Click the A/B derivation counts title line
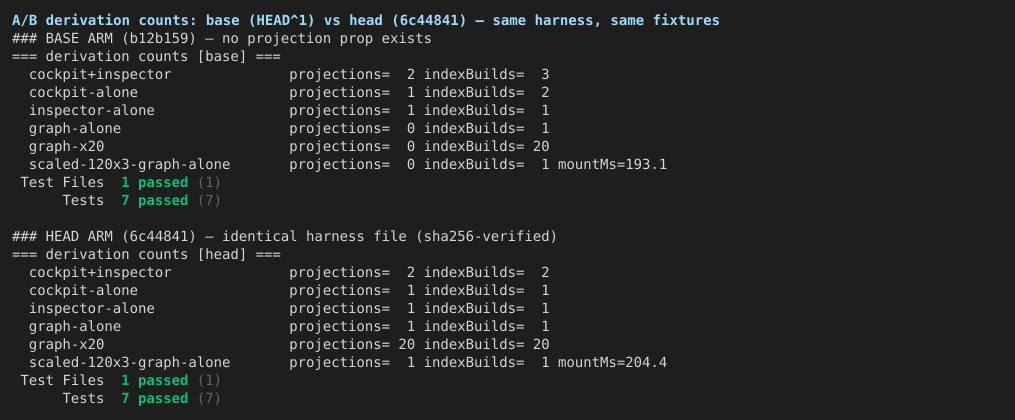The height and width of the screenshot is (420, 1015). [366, 21]
